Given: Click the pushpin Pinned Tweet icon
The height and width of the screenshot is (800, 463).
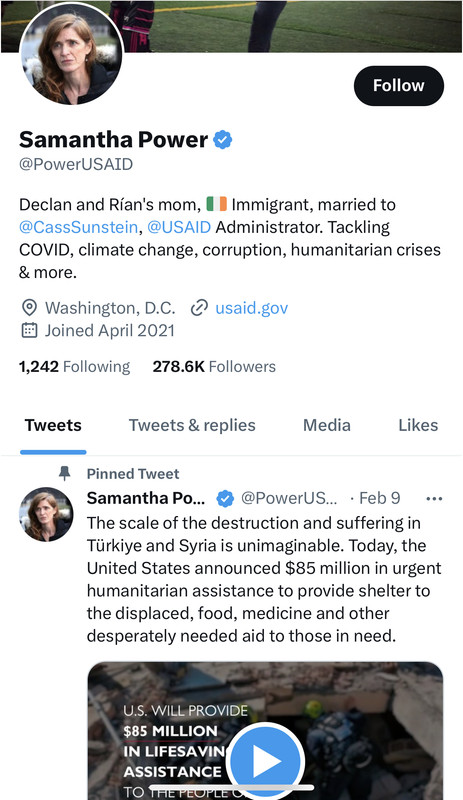Looking at the screenshot, I should coord(64,473).
